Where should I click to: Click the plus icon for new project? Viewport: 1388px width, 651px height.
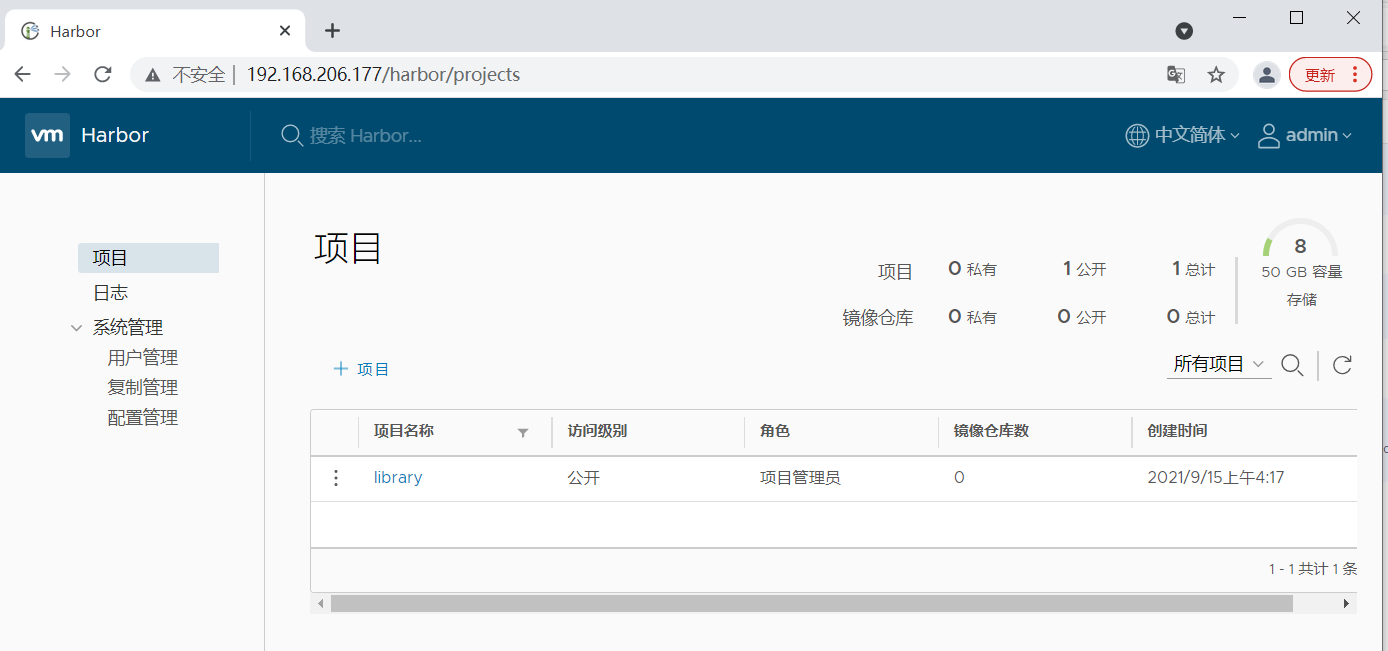[x=341, y=369]
